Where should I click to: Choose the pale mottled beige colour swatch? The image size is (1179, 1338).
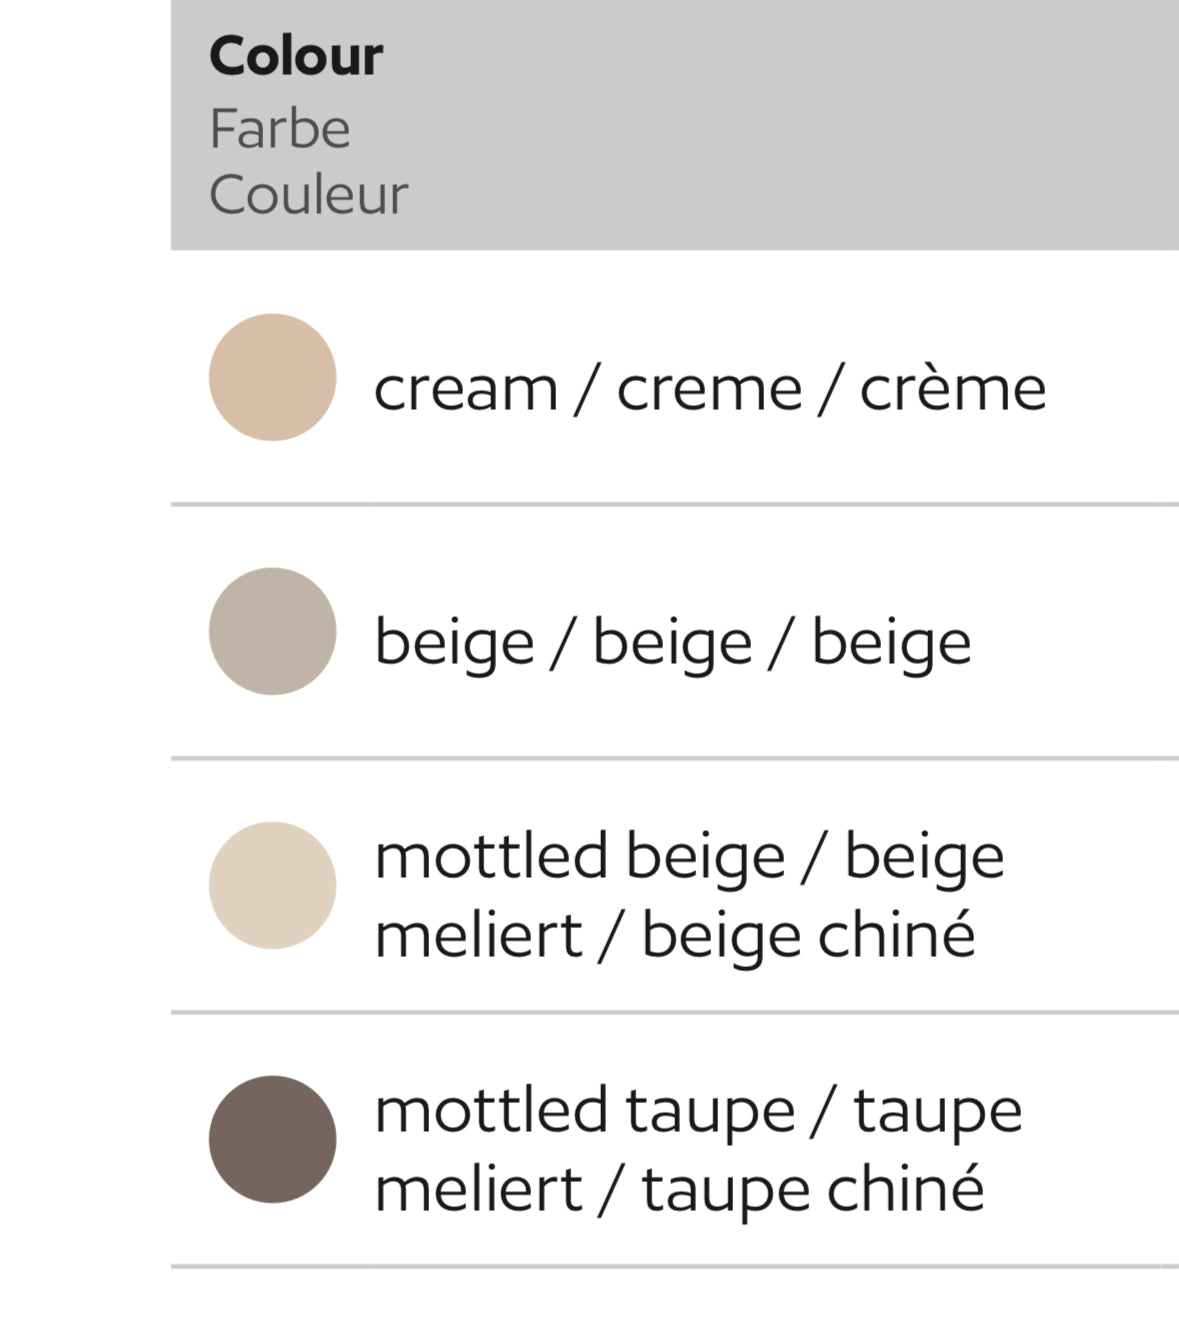272,885
